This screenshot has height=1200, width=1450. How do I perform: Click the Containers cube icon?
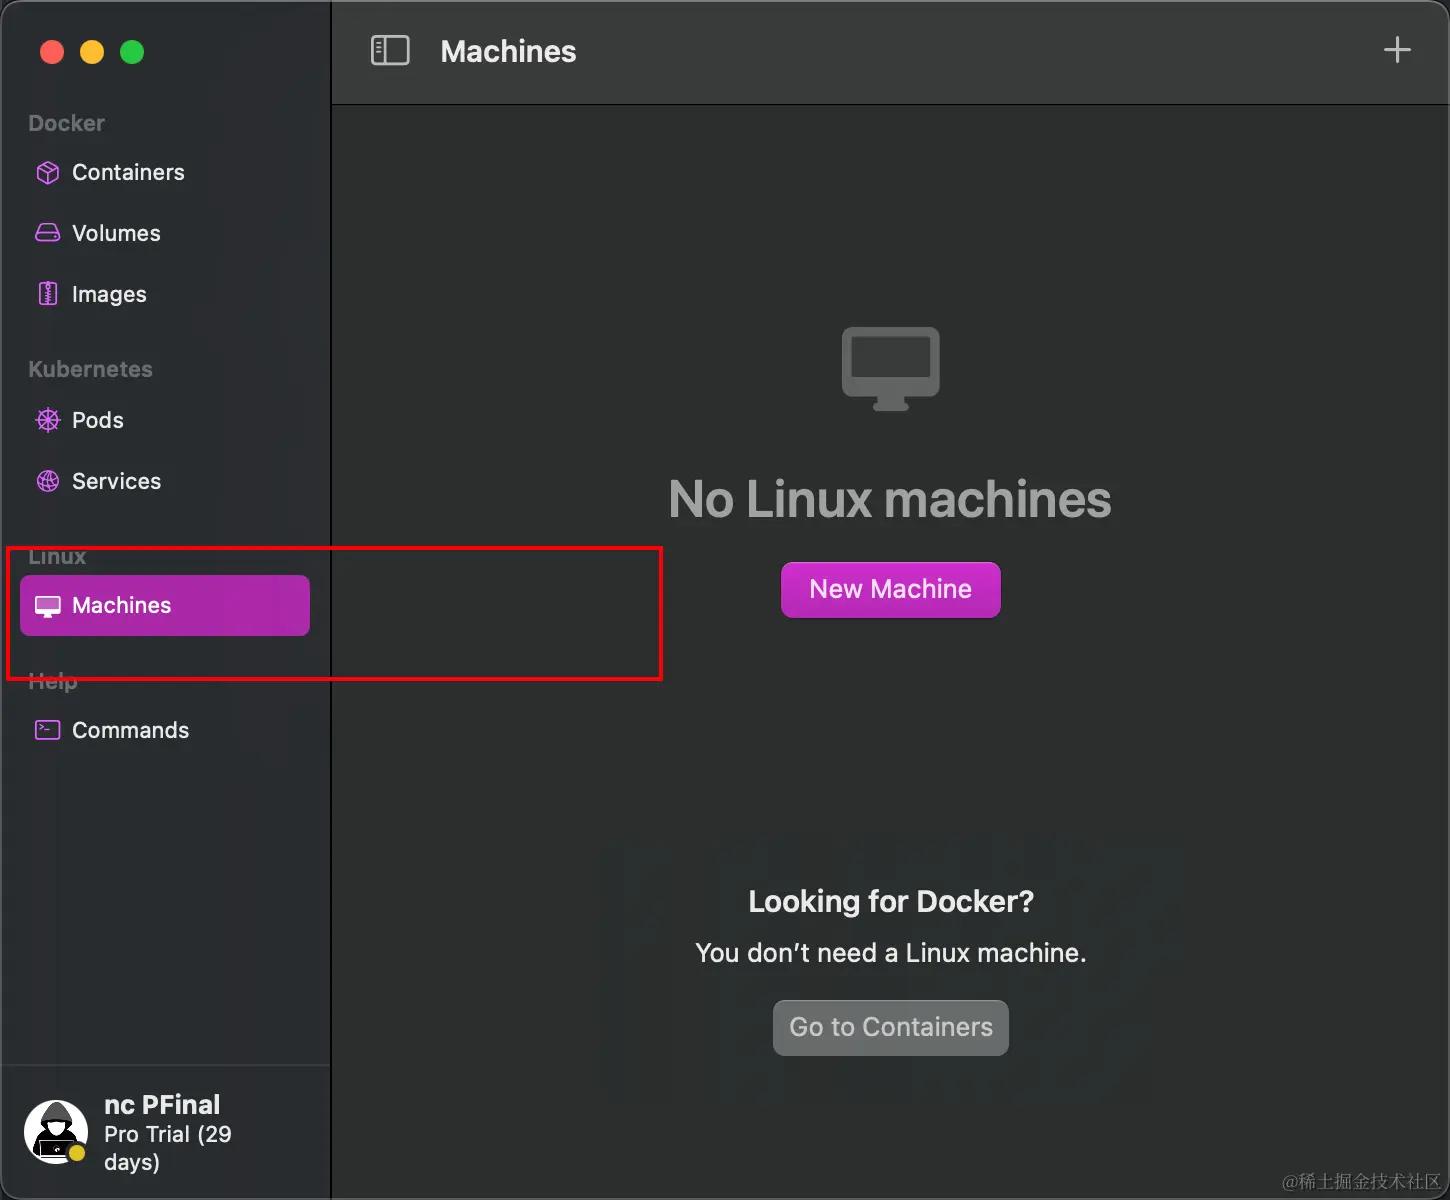pyautogui.click(x=48, y=173)
